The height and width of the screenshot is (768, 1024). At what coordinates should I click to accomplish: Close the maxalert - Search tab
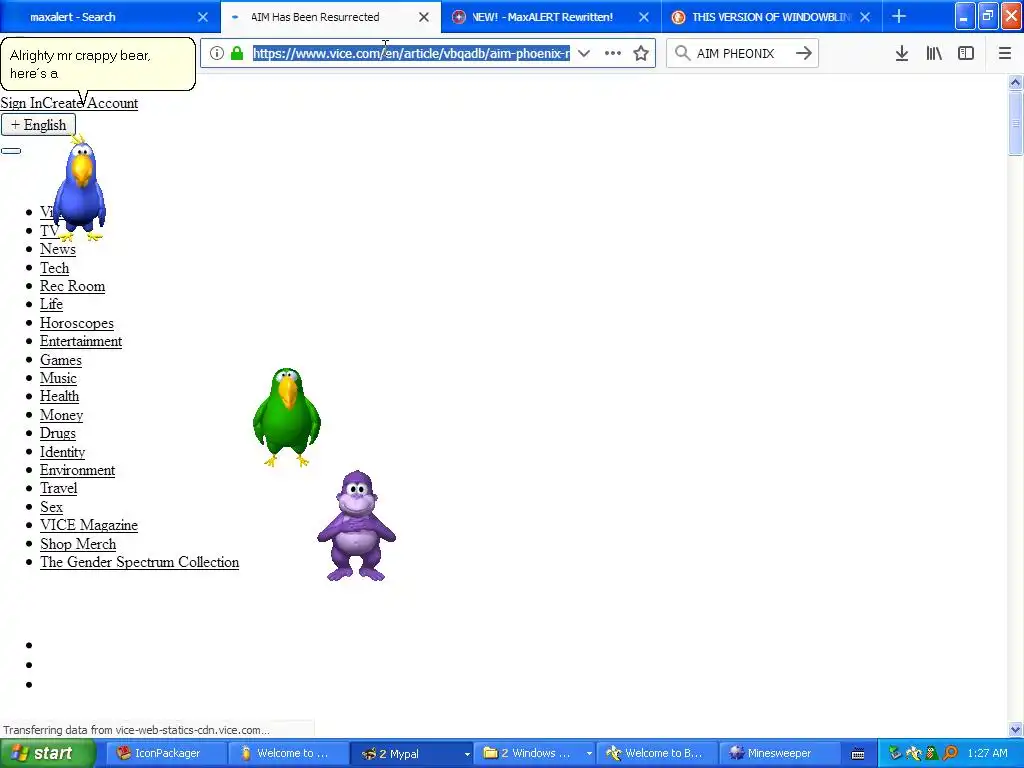203,17
